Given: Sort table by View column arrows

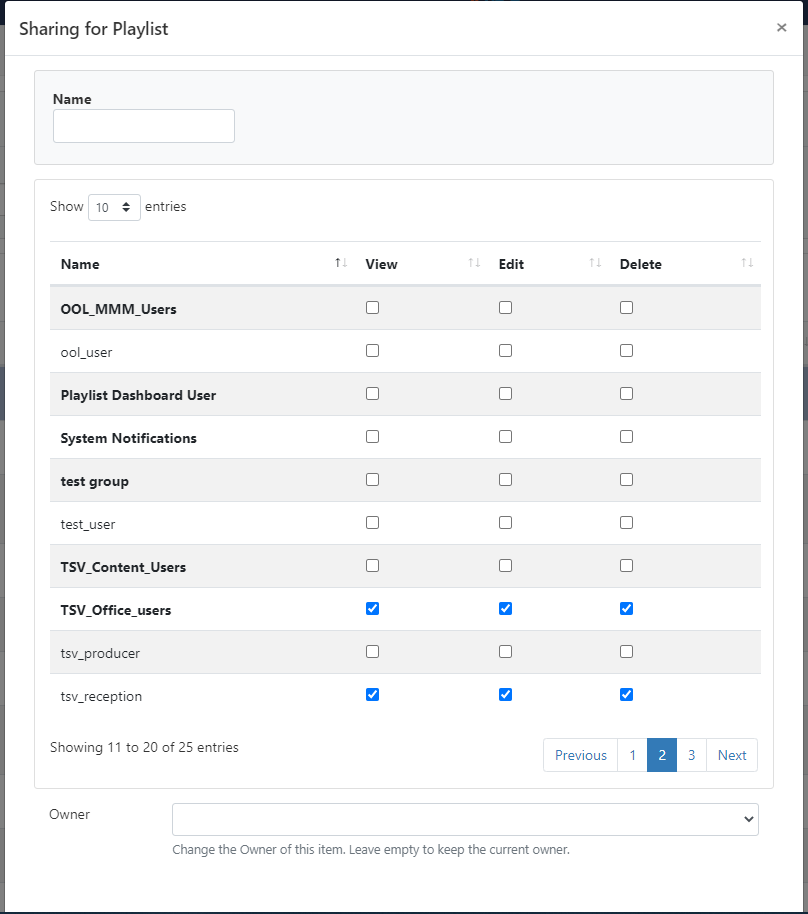Looking at the screenshot, I should click(475, 263).
